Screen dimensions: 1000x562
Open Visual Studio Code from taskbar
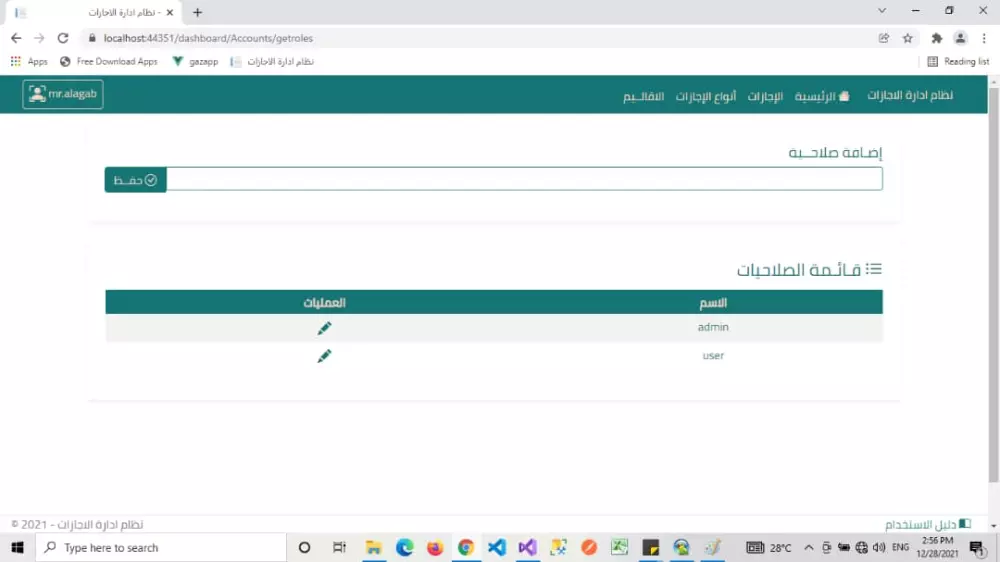(497, 547)
